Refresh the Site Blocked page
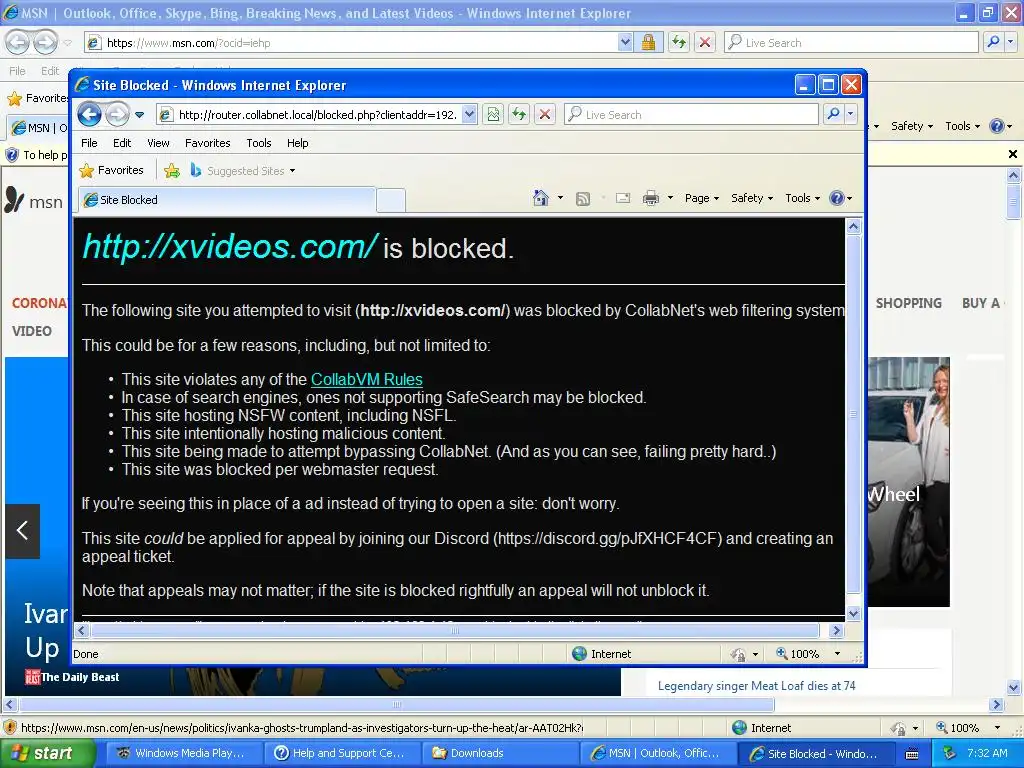1024x768 pixels. [x=519, y=115]
